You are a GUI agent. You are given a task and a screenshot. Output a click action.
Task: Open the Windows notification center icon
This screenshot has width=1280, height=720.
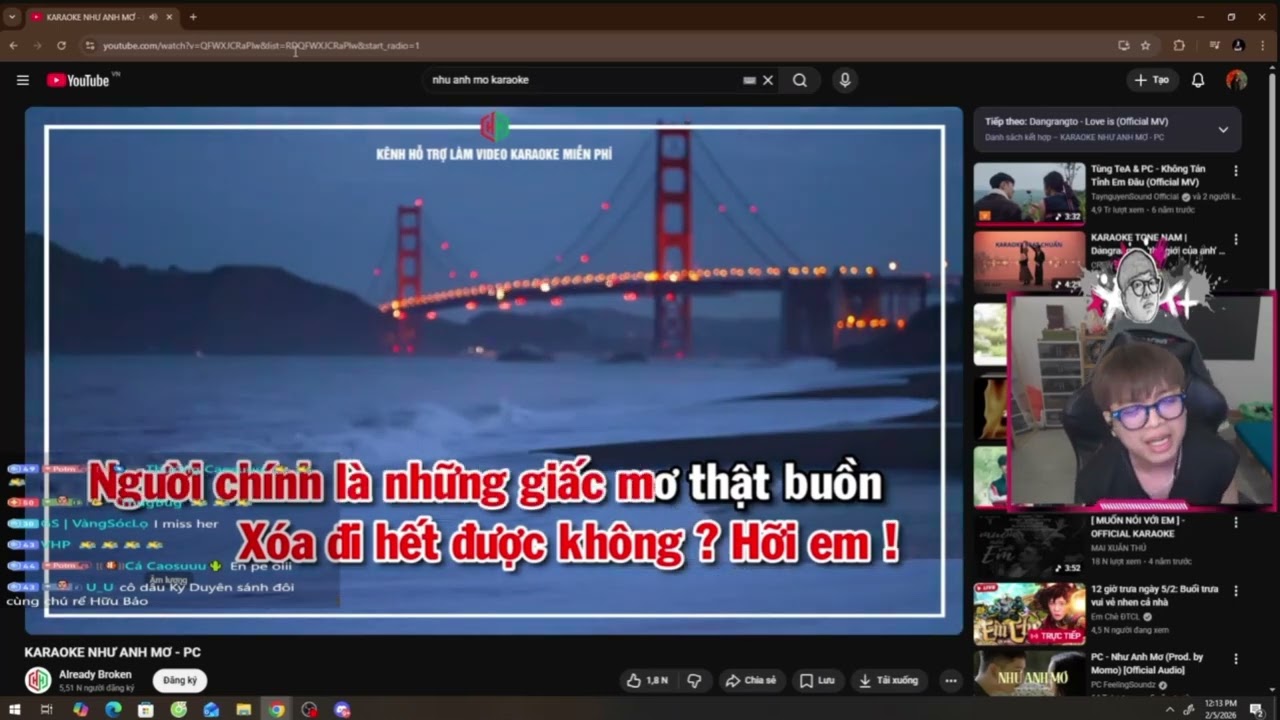(x=1257, y=710)
